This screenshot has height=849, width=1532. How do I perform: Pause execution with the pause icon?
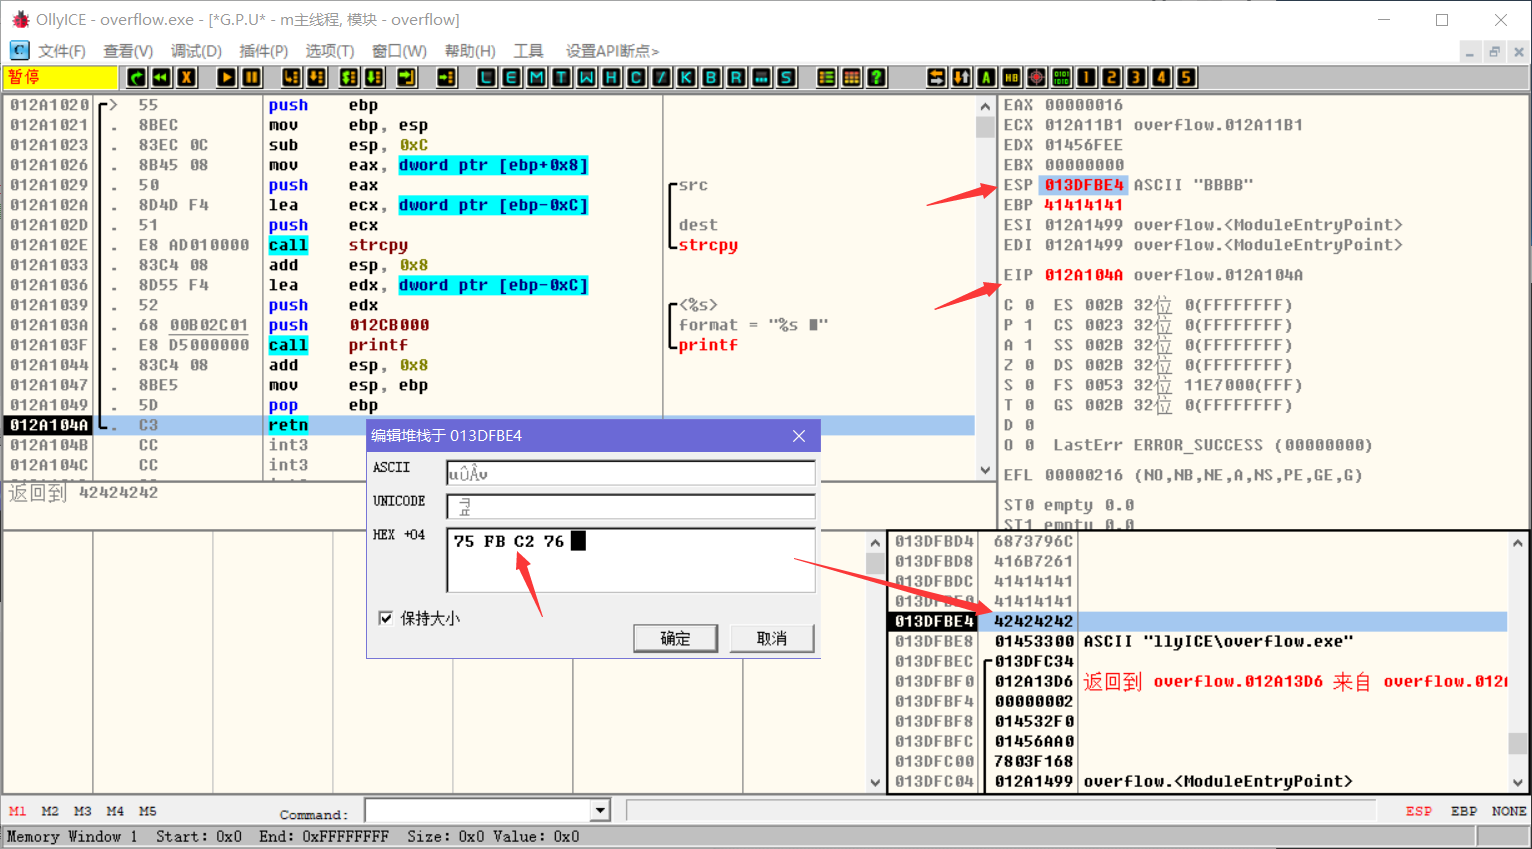252,77
